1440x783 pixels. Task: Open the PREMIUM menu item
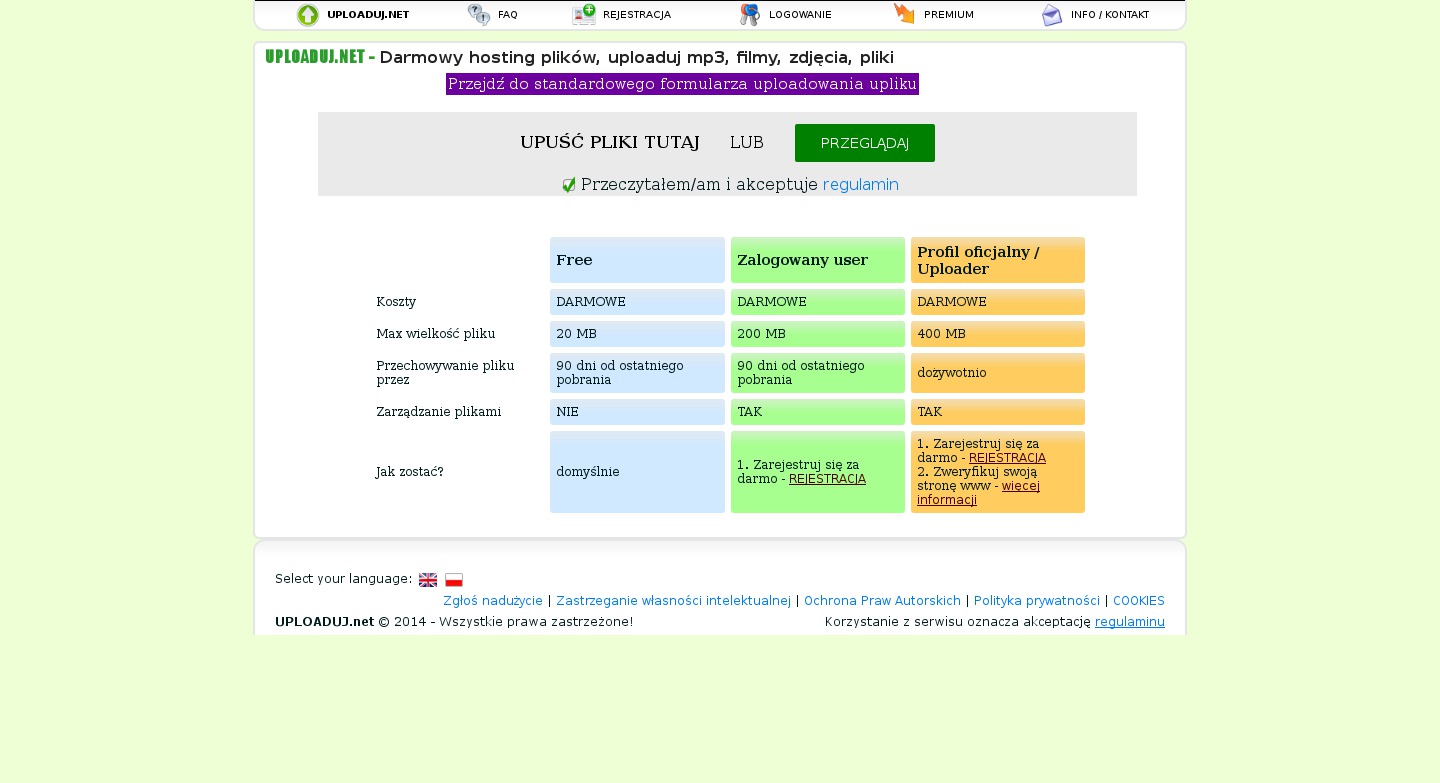click(x=948, y=15)
